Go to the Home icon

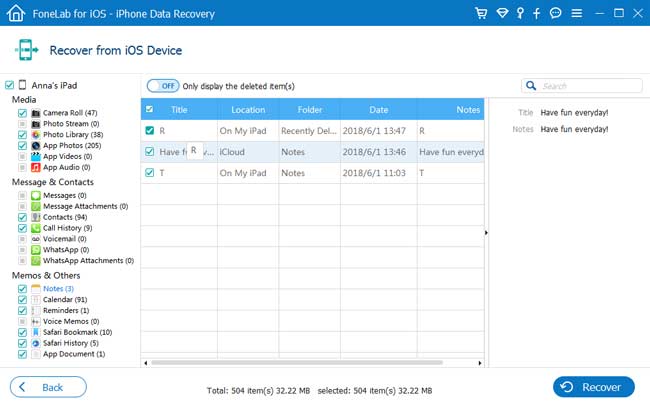(16, 13)
